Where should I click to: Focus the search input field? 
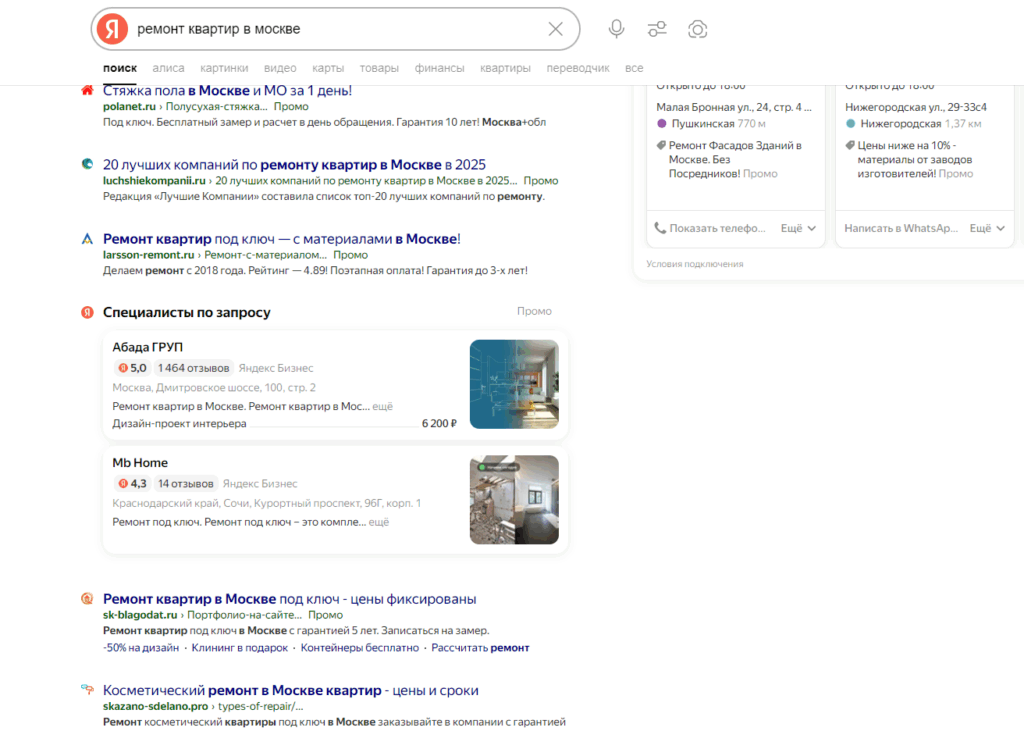336,29
